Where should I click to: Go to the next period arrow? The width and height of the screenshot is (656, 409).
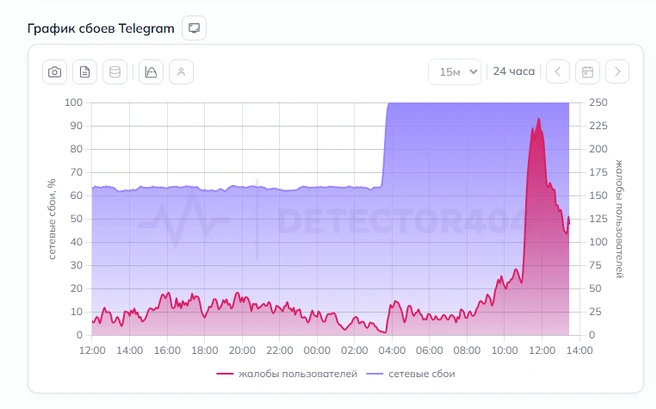click(x=618, y=72)
